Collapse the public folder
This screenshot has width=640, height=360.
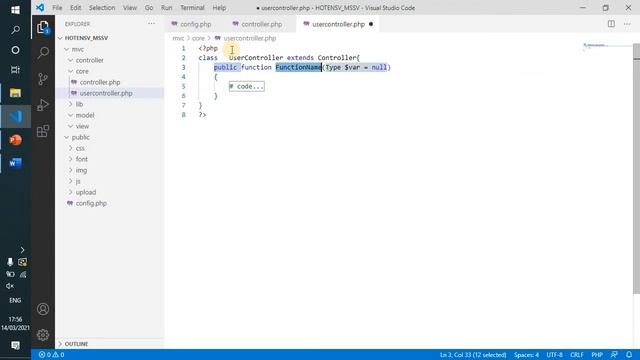80,137
